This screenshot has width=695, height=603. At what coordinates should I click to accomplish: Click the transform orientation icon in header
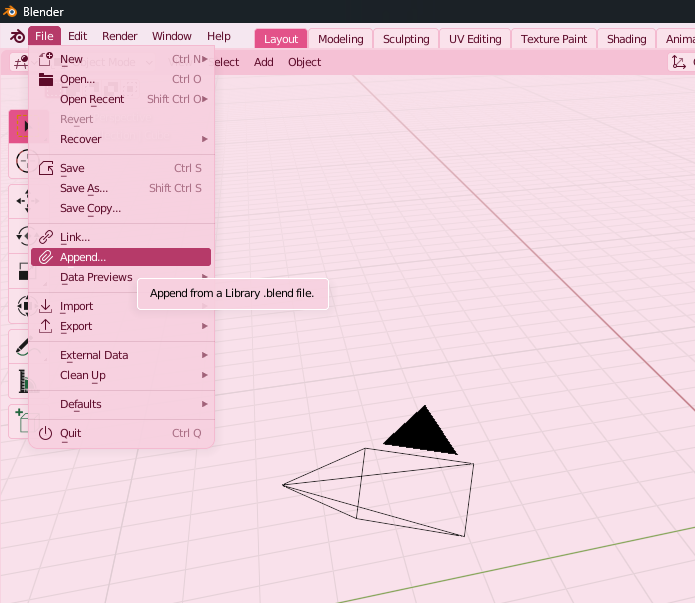(678, 62)
